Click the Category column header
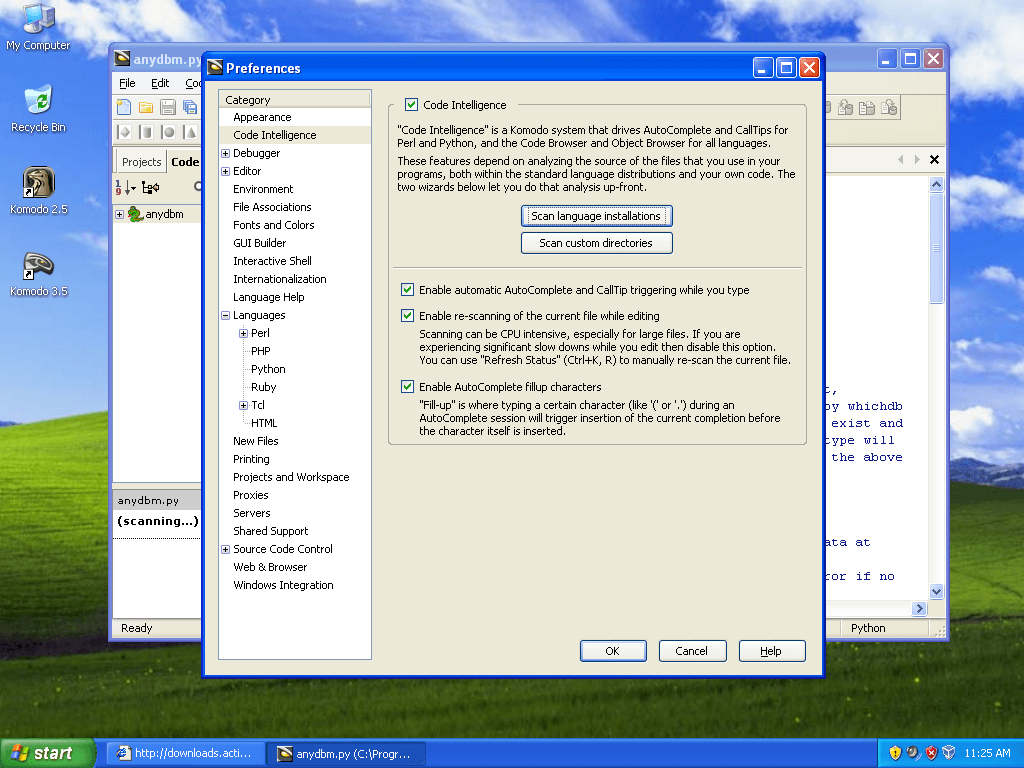The width and height of the screenshot is (1024, 768). coord(295,99)
